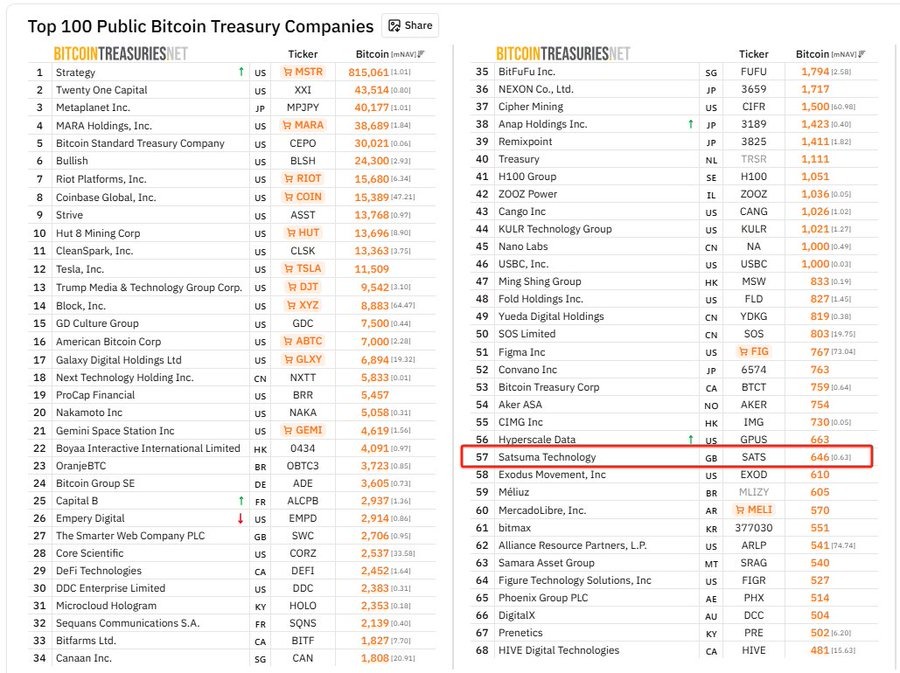This screenshot has height=673, width=900.
Task: Sort the left table by the Bitcoin column
Action: point(389,54)
